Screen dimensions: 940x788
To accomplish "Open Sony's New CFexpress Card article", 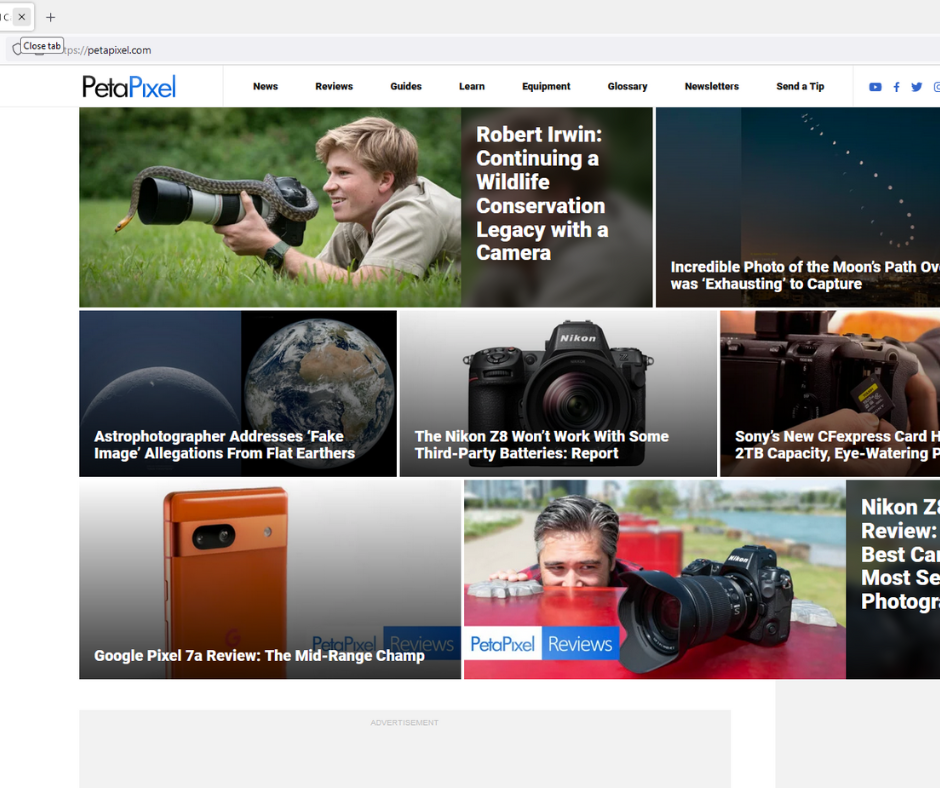I will pyautogui.click(x=837, y=444).
